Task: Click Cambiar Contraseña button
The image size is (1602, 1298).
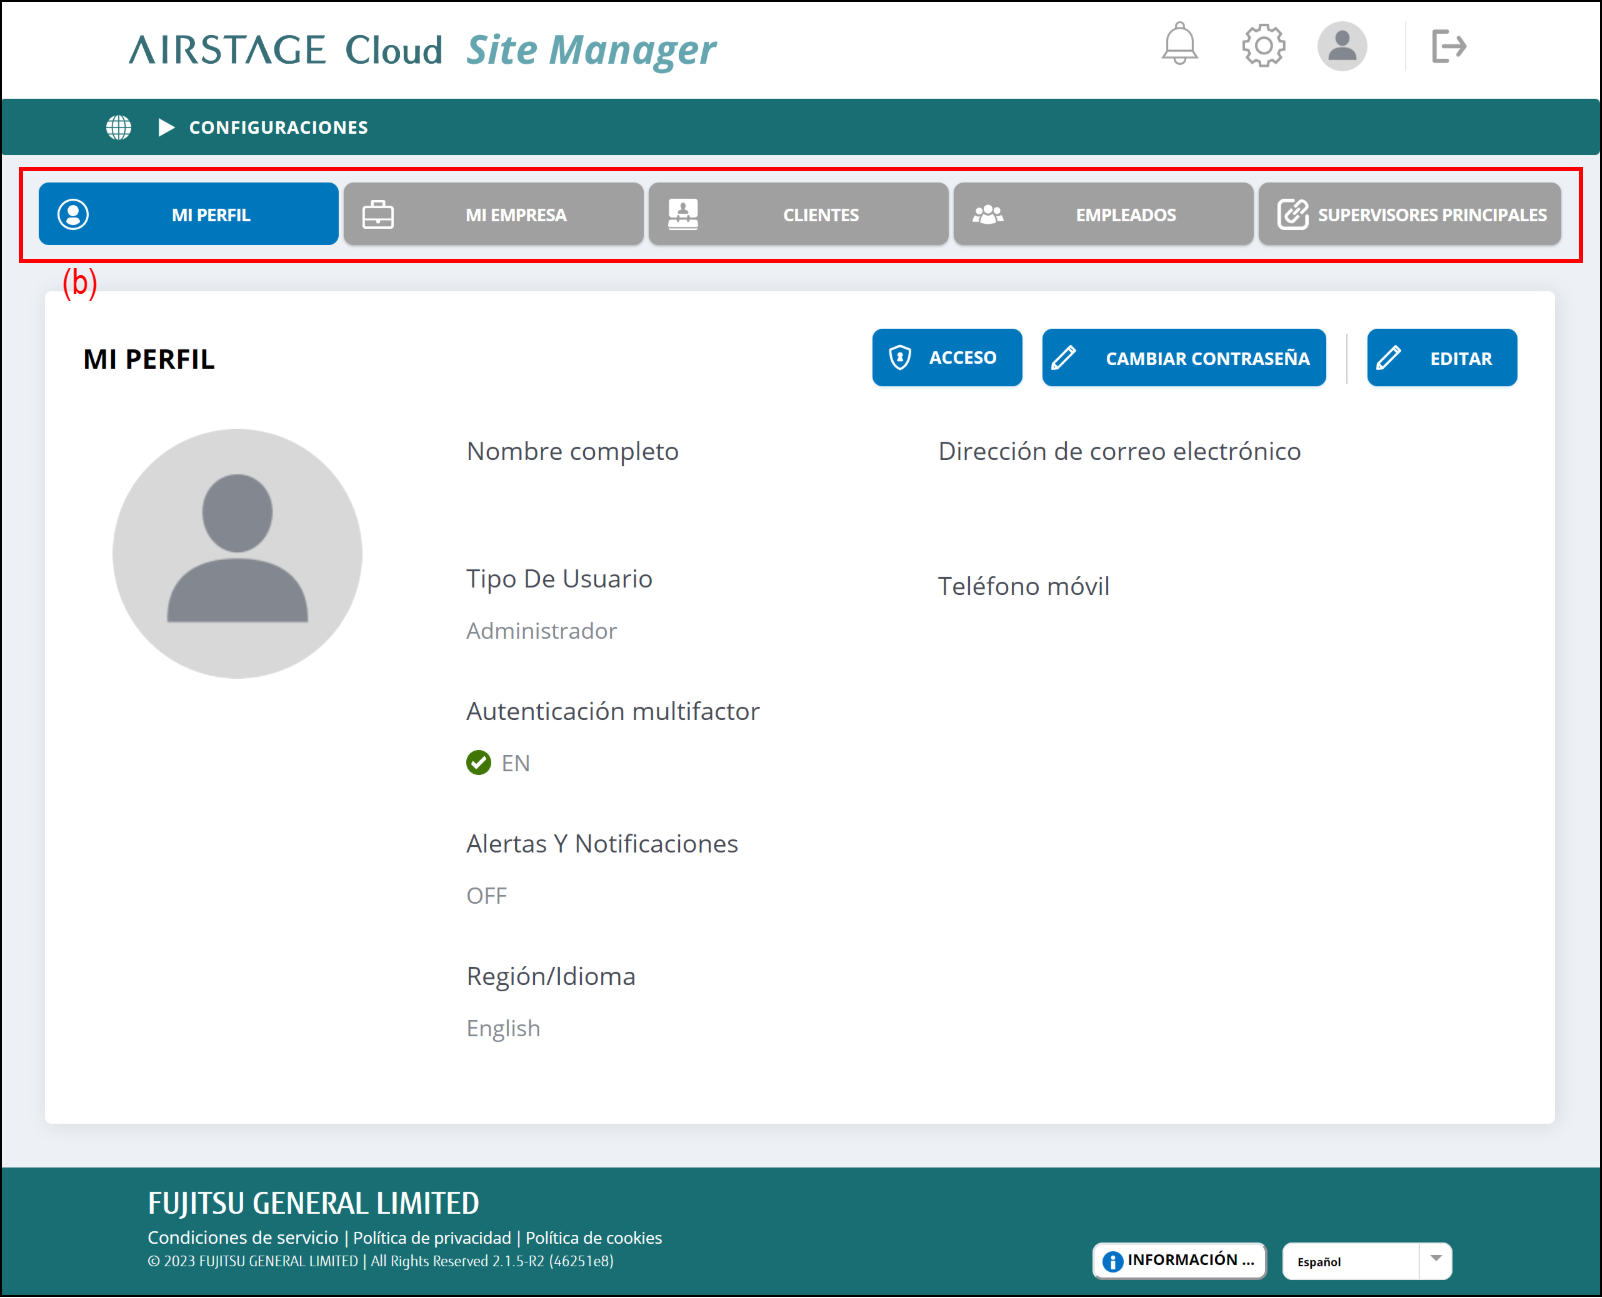Action: coord(1183,358)
